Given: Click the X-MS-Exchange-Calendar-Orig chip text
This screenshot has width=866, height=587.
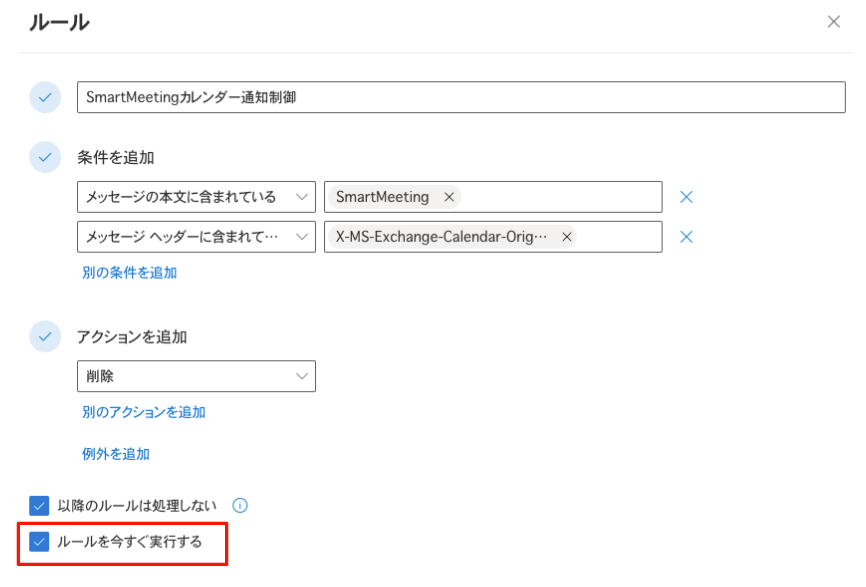Looking at the screenshot, I should point(441,237).
